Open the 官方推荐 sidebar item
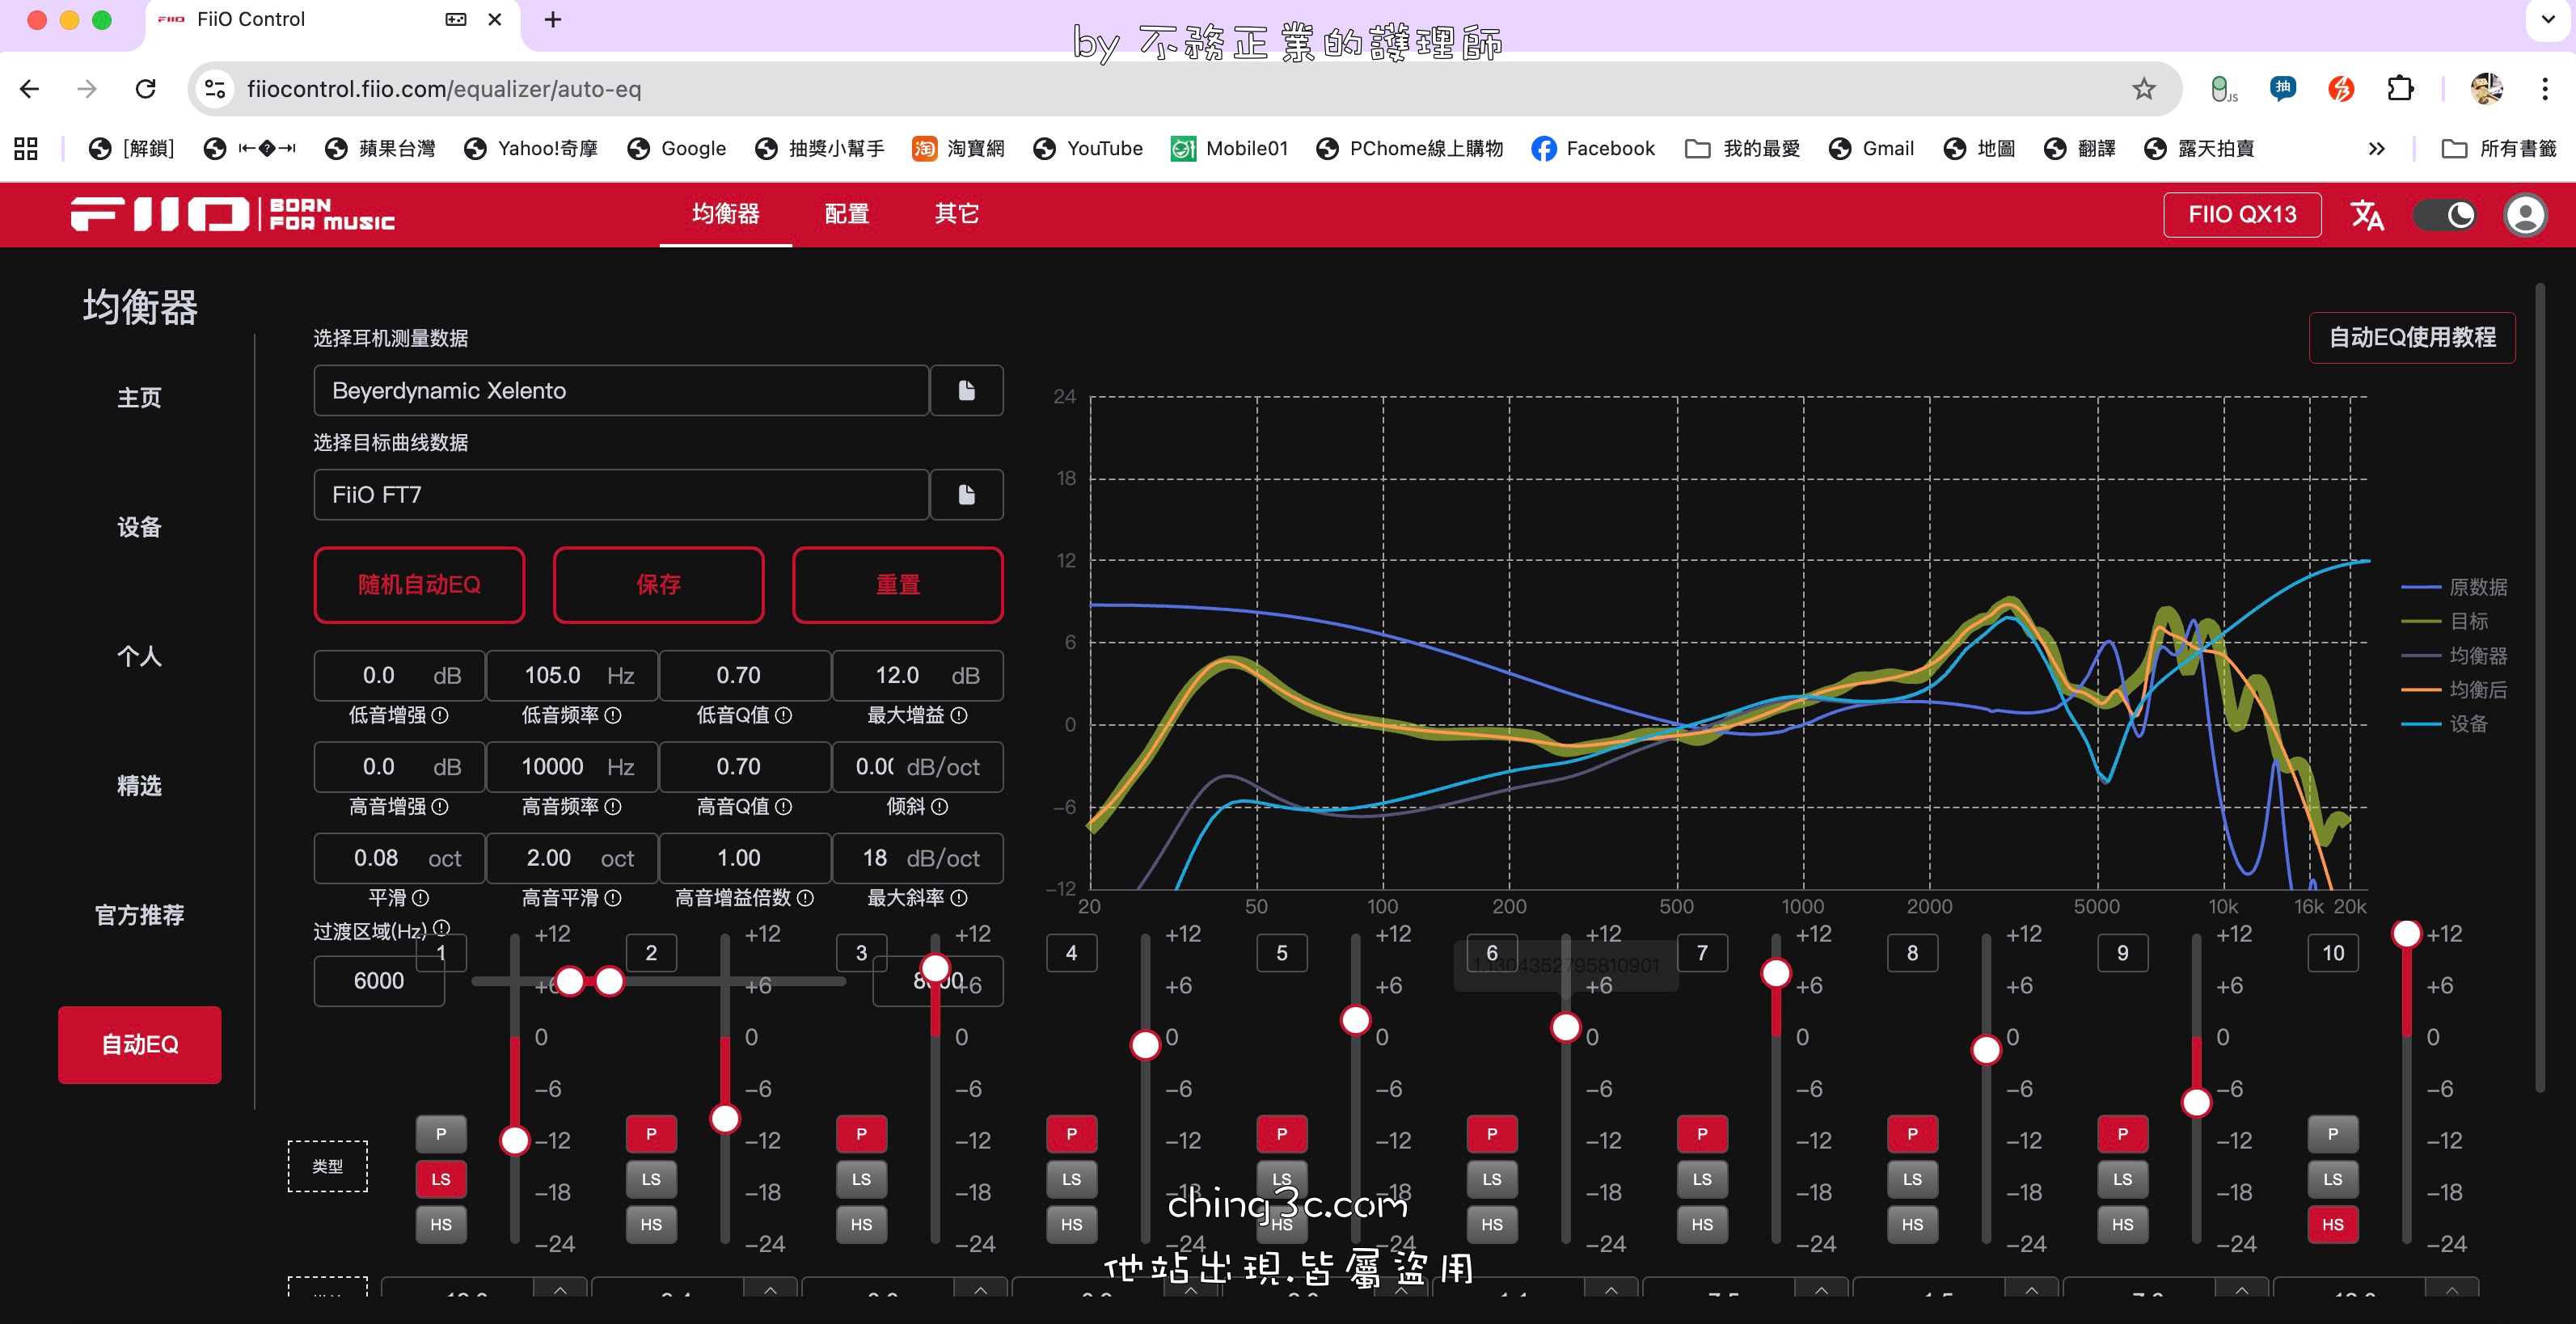Viewport: 2576px width, 1324px height. (139, 915)
